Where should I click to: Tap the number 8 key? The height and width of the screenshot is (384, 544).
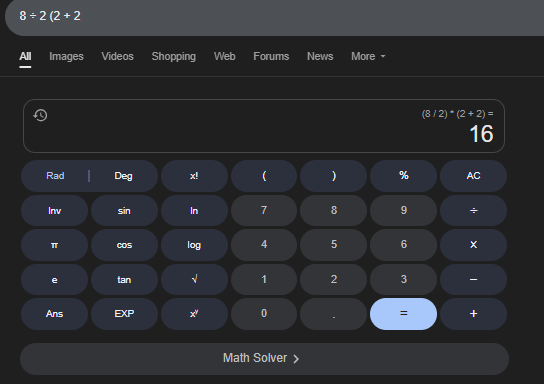[x=334, y=211]
